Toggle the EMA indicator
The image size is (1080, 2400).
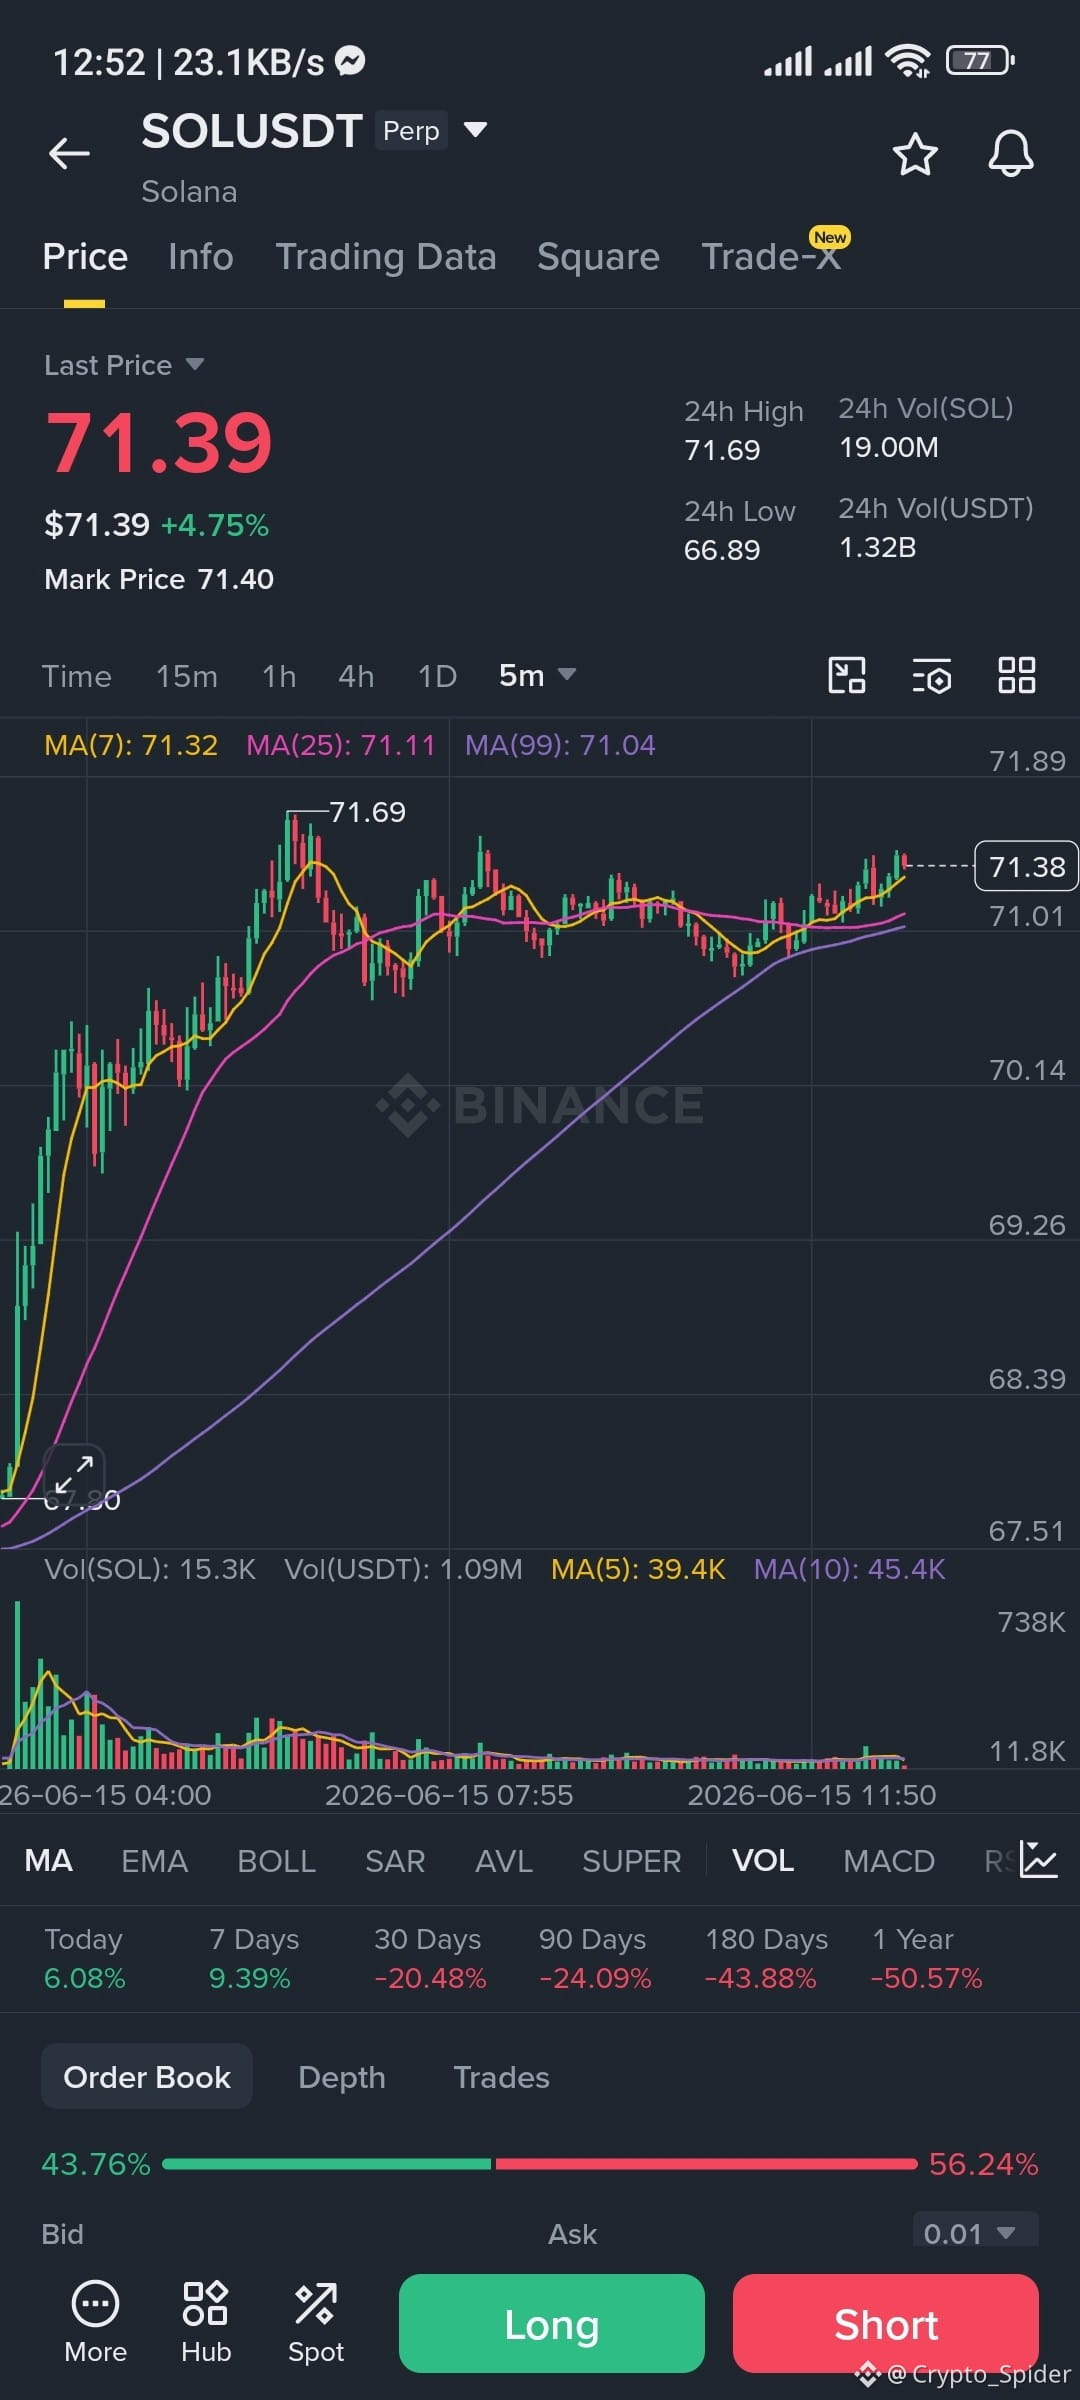coord(154,1861)
